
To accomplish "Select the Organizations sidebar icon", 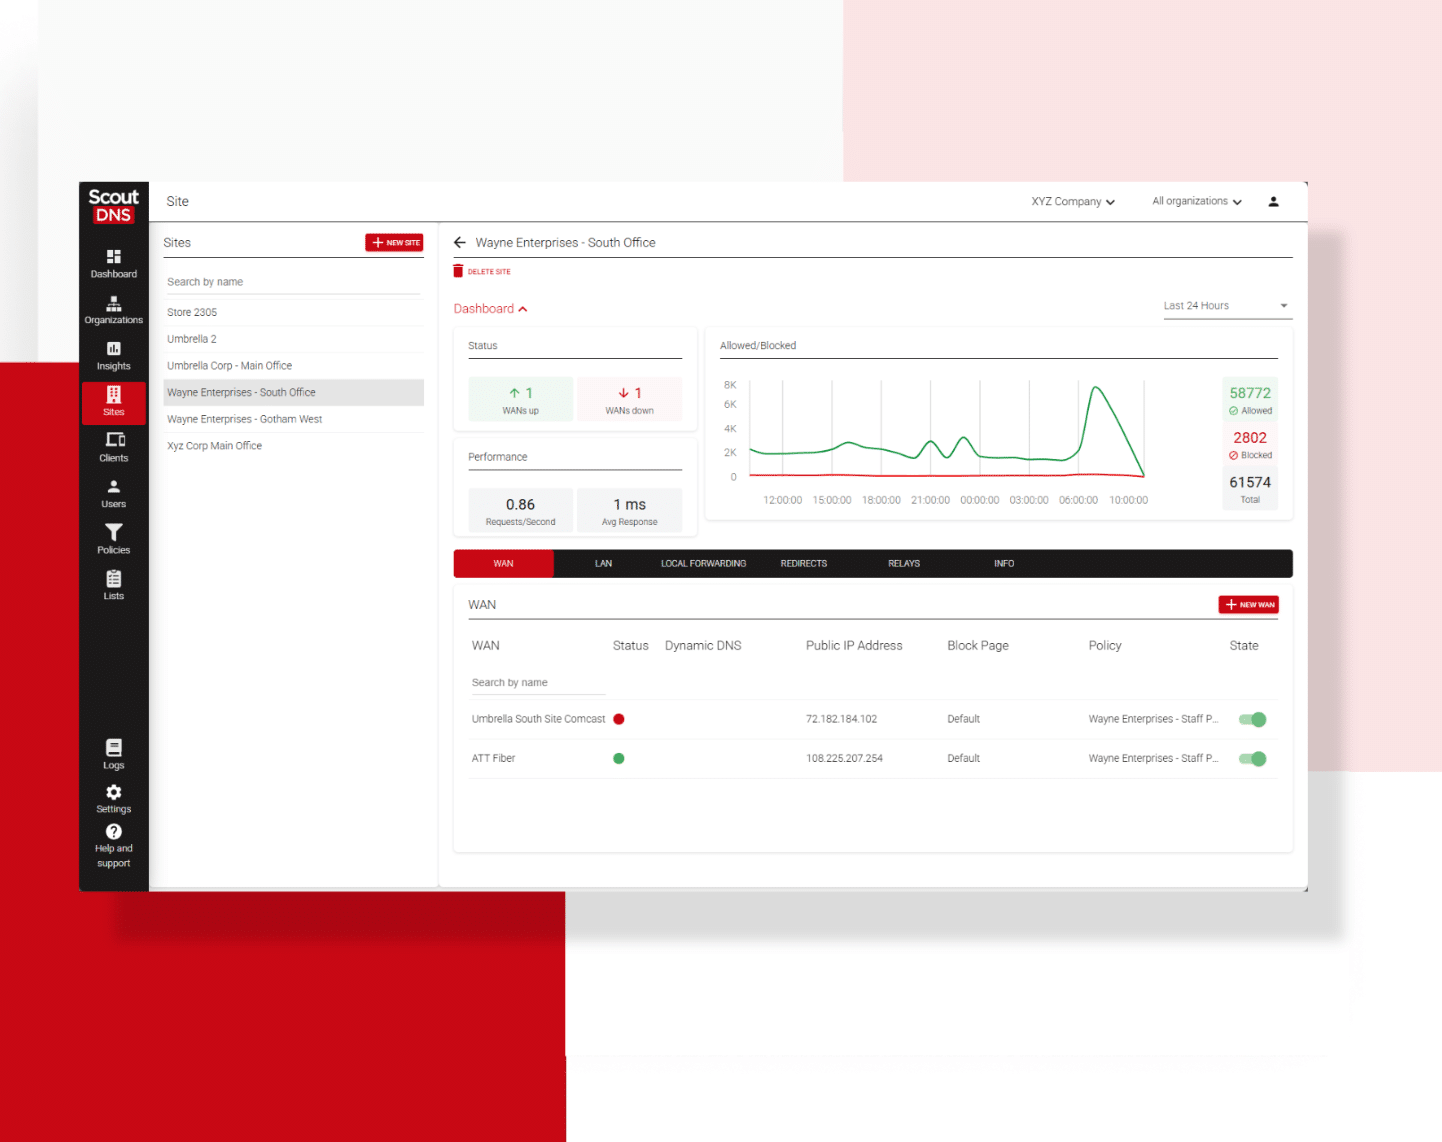I will pos(113,309).
